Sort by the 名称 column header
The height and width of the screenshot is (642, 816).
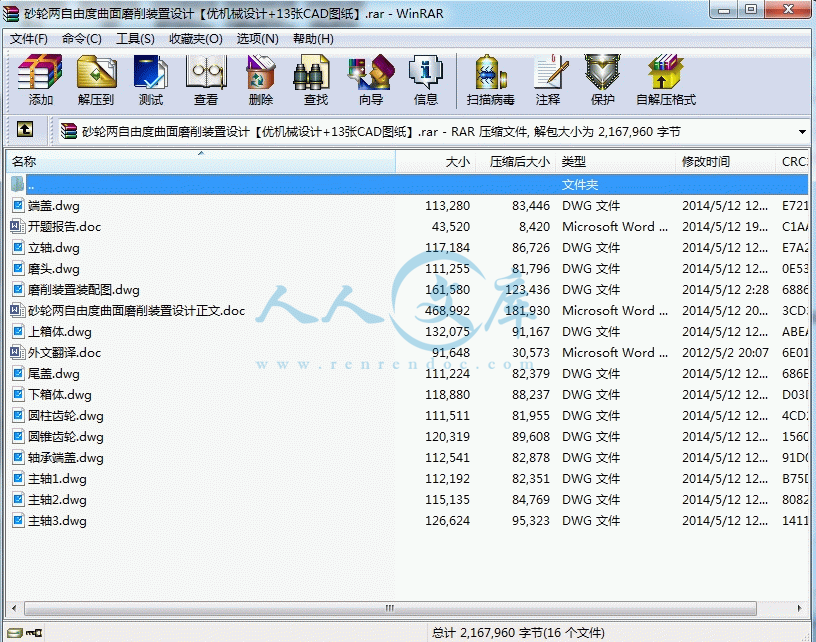[201, 162]
